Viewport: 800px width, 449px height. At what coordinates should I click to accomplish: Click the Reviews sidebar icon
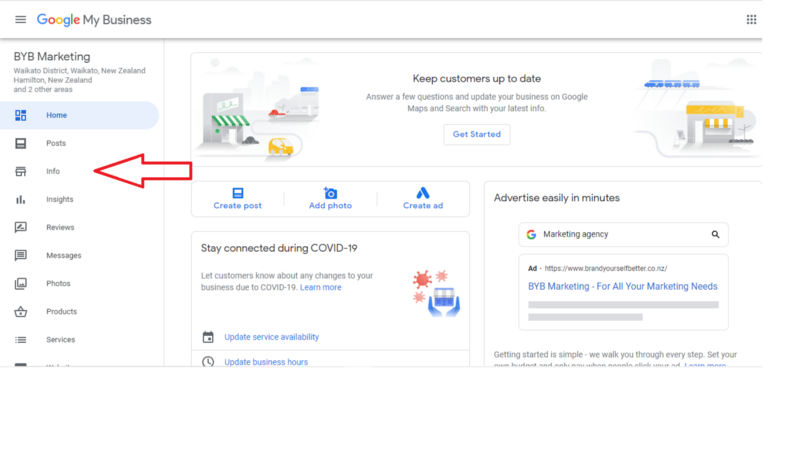[20, 228]
